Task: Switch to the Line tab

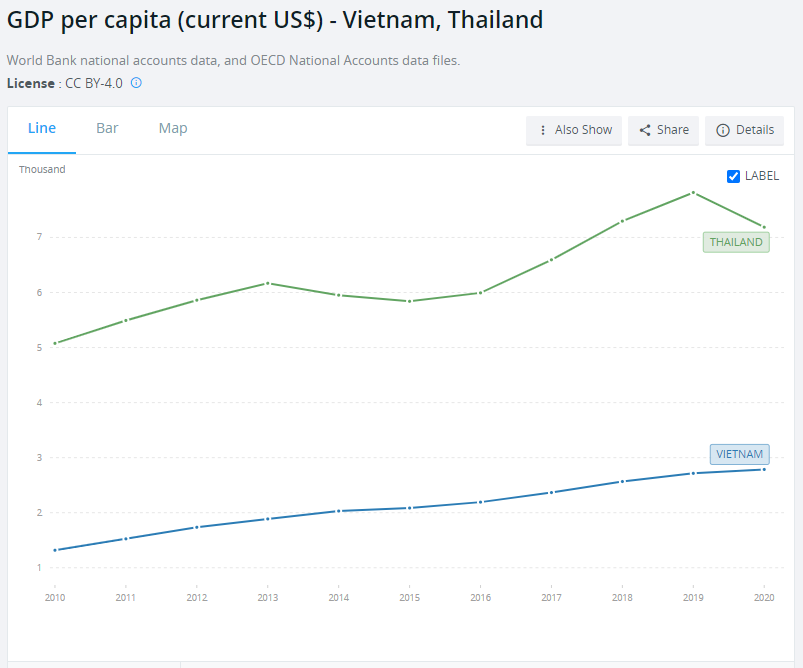Action: point(42,128)
